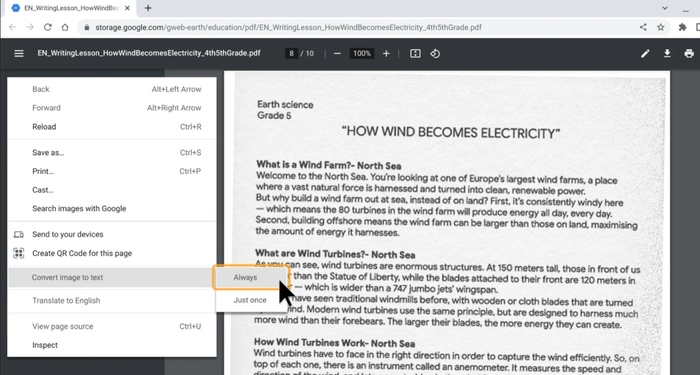Open tab search chevron dropdown
The width and height of the screenshot is (700, 375).
click(665, 8)
